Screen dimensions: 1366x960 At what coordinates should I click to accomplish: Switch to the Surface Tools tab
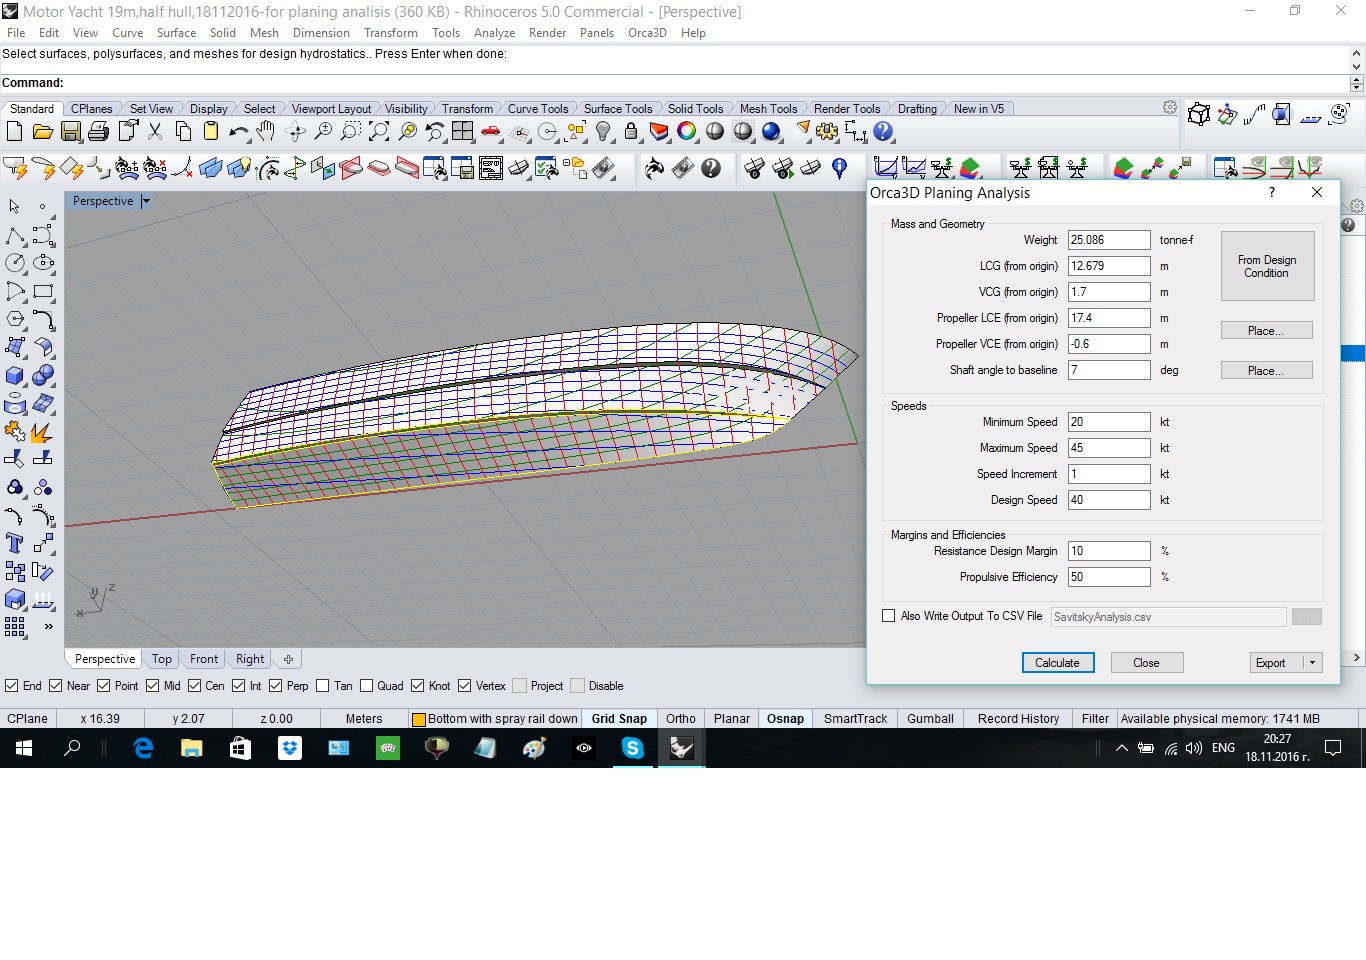click(617, 109)
